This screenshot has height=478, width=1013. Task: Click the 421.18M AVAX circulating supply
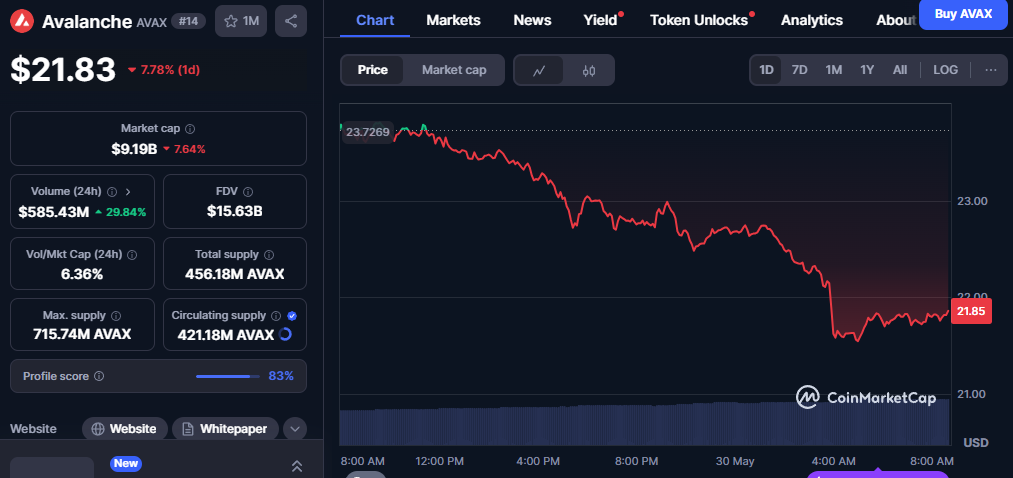[x=224, y=334]
